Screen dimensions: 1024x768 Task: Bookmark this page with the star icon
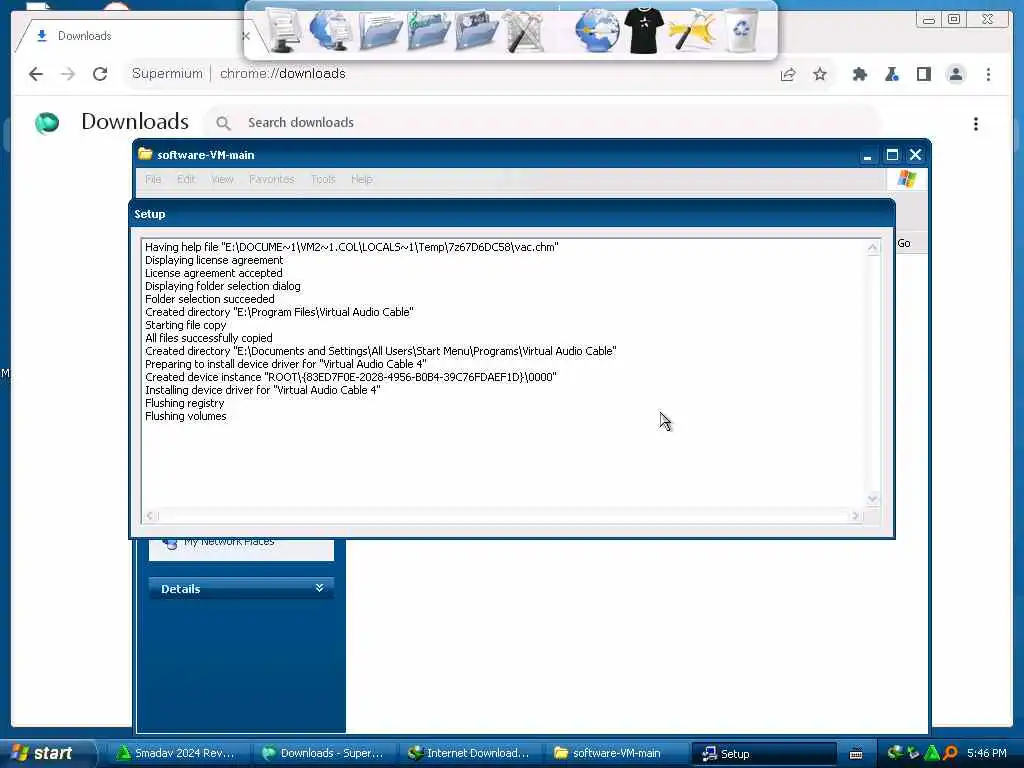tap(820, 74)
